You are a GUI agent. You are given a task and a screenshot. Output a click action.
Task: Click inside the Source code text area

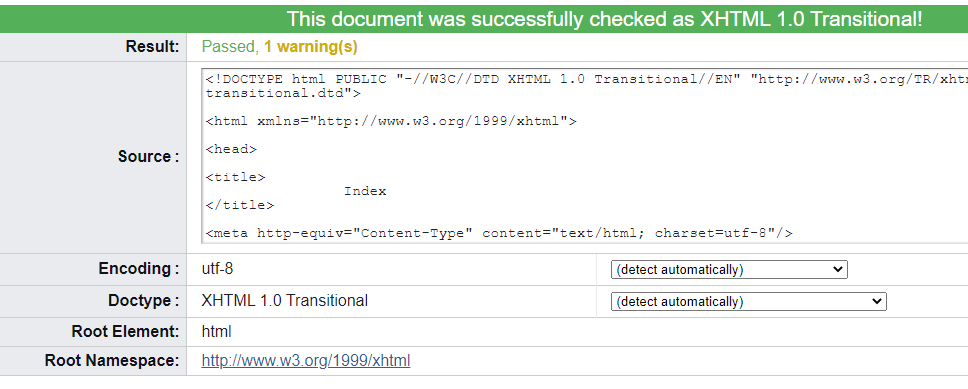(x=585, y=156)
